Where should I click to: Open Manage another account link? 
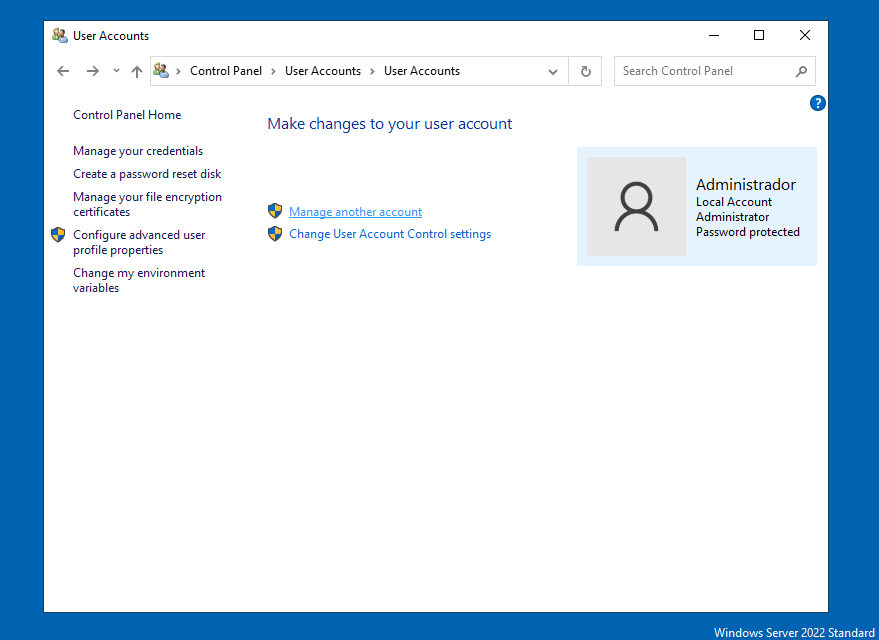(x=355, y=212)
